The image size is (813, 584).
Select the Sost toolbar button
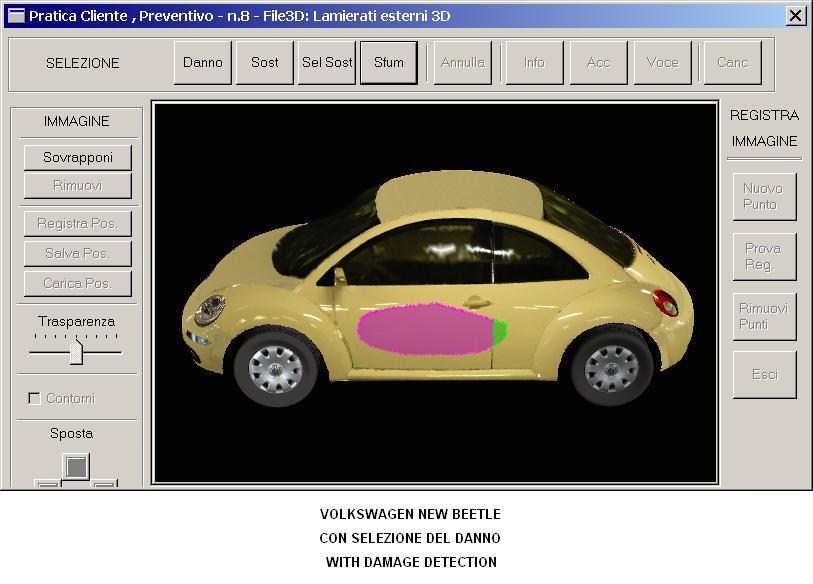click(264, 63)
